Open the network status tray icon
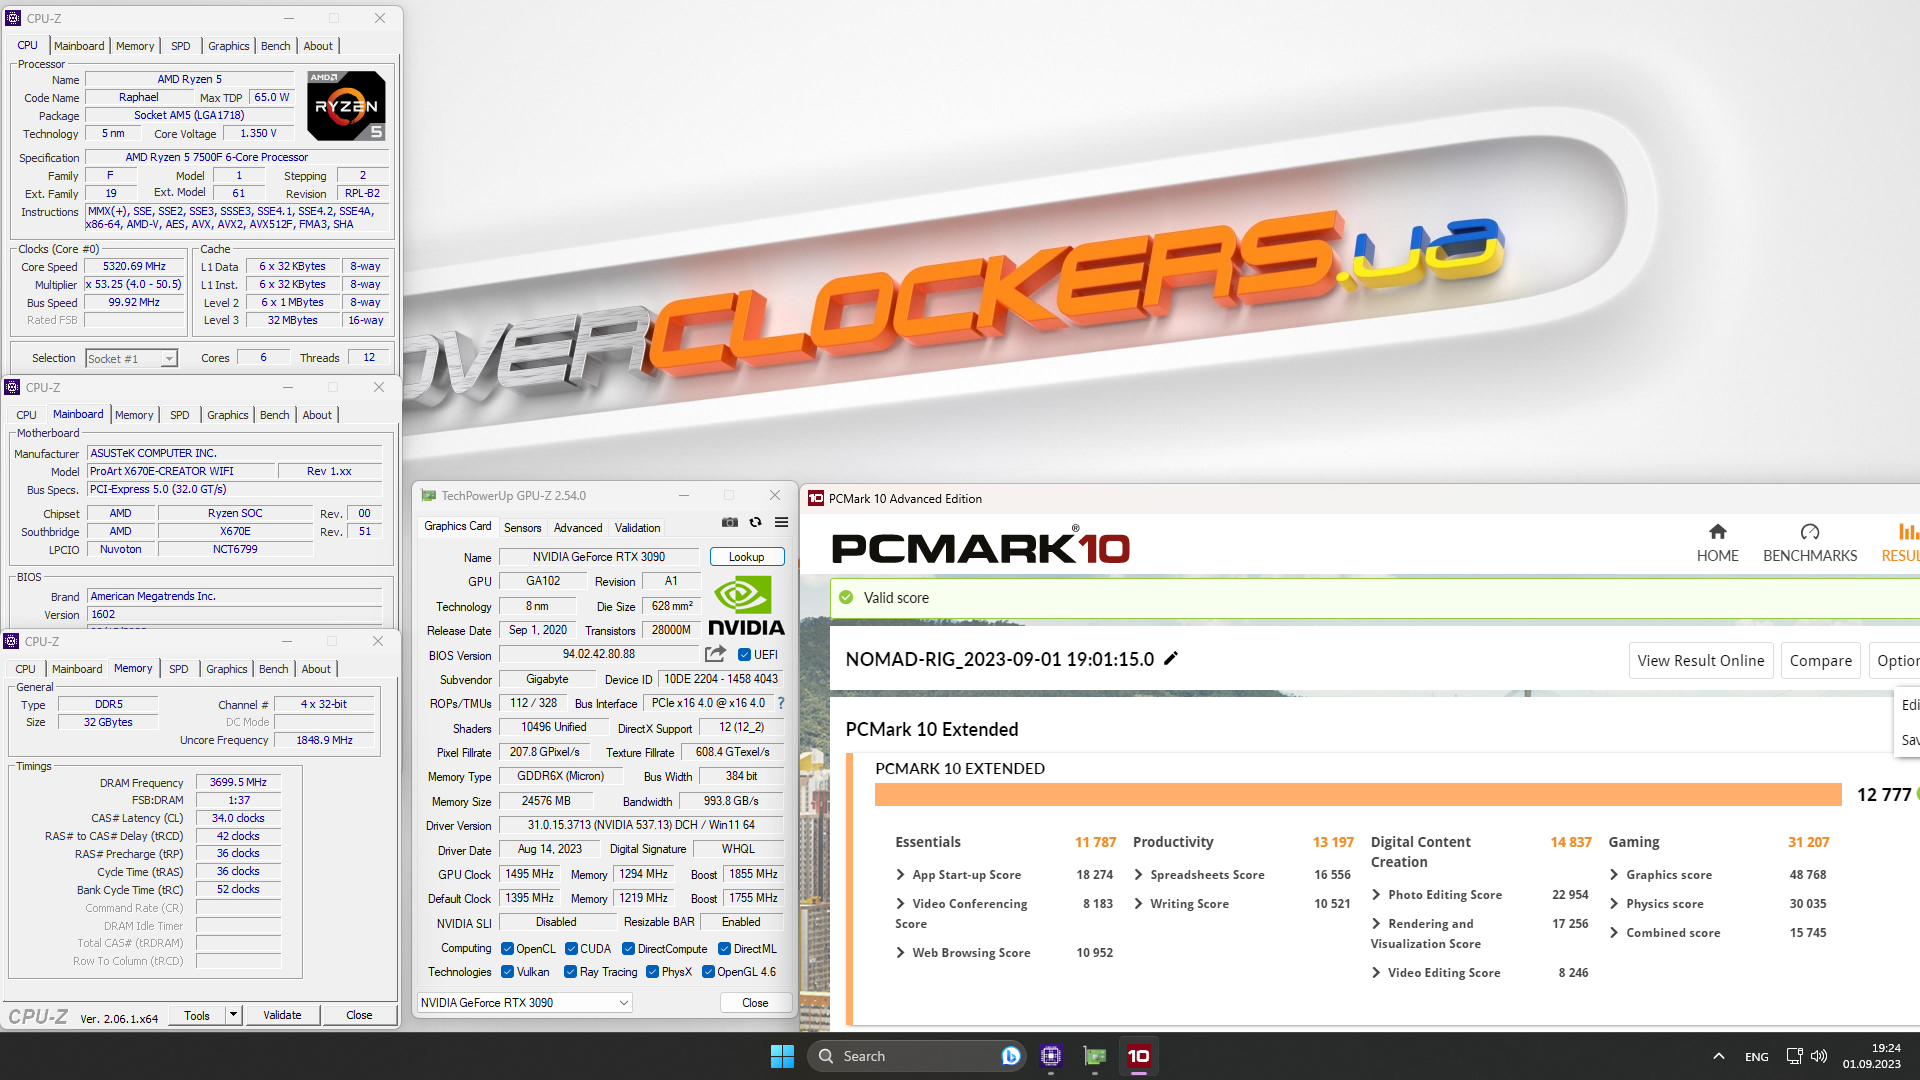This screenshot has height=1080, width=1920. pyautogui.click(x=1794, y=1056)
